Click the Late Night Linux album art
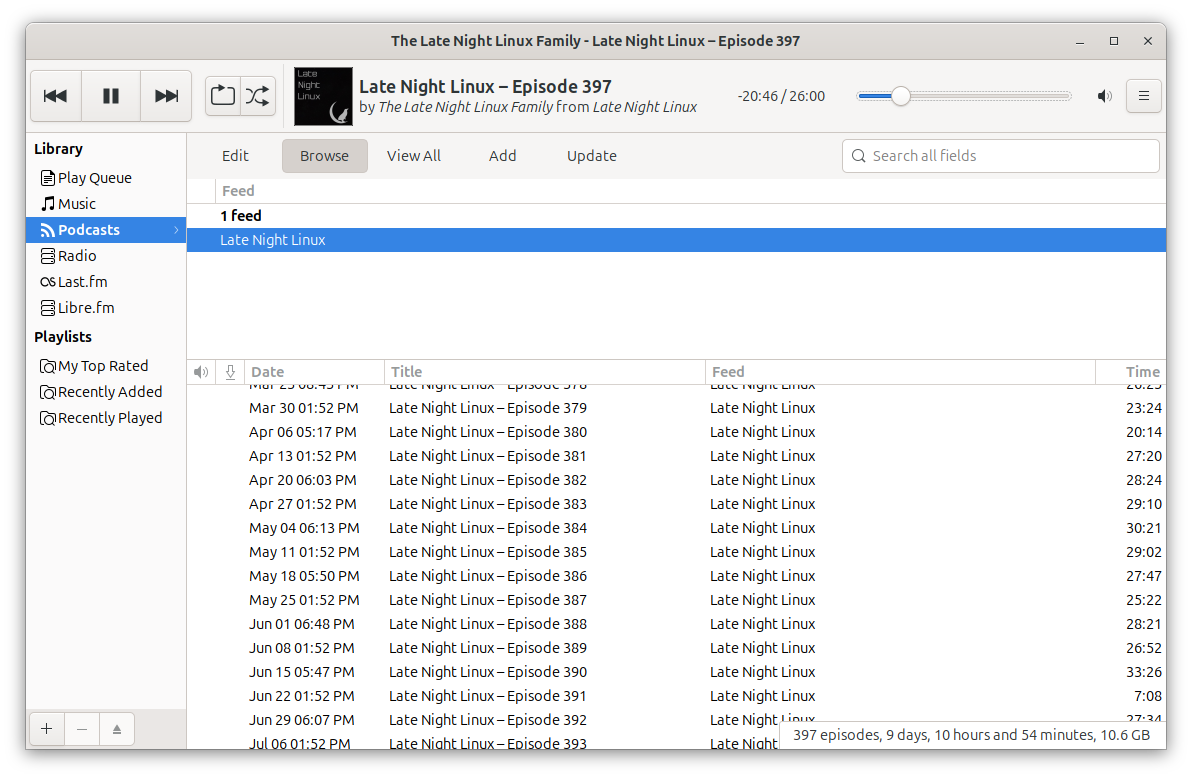Screen dimensions: 1192x778 click(323, 97)
